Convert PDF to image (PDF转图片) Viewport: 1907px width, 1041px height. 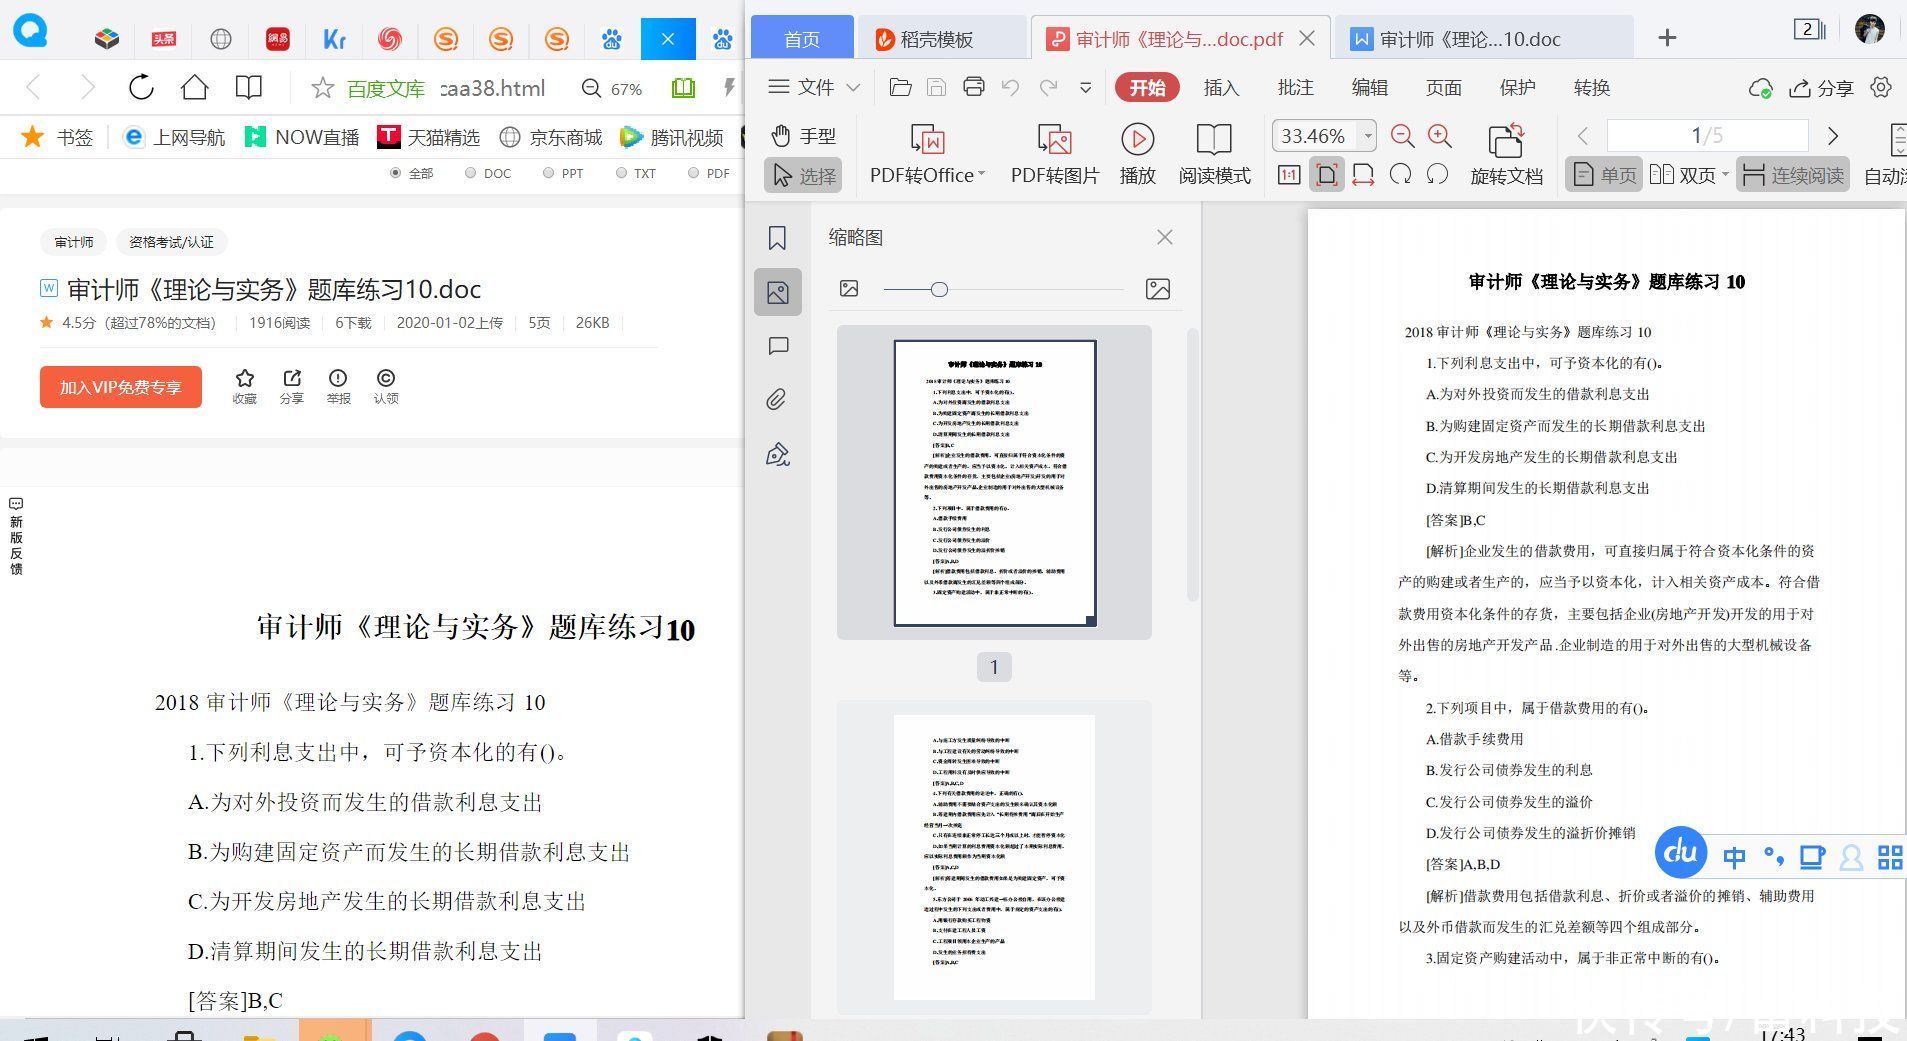point(1055,154)
